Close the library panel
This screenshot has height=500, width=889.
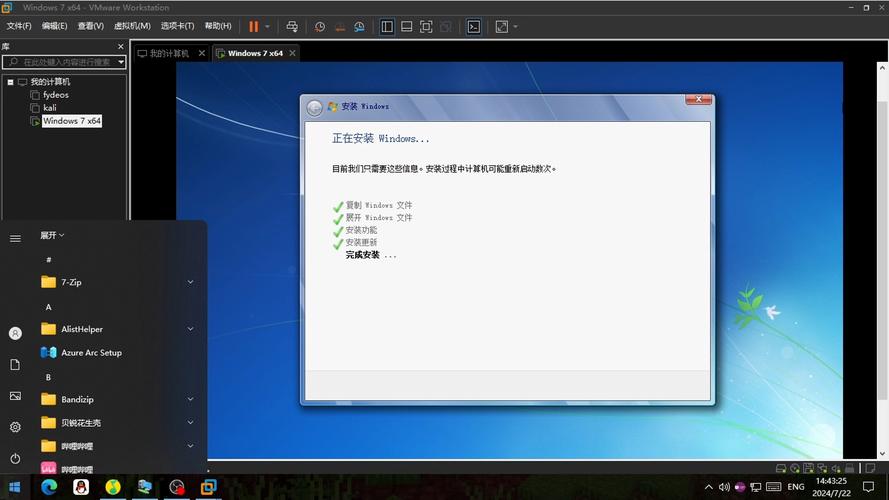[x=120, y=46]
